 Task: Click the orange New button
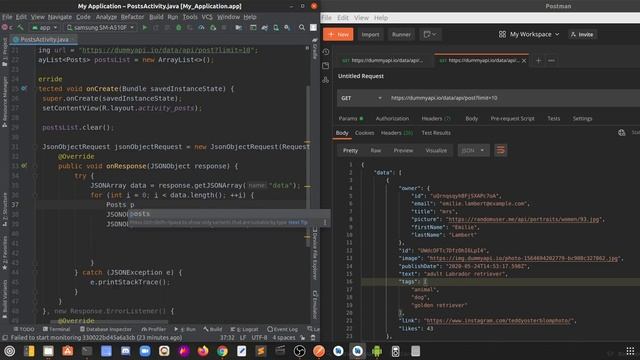(x=338, y=34)
